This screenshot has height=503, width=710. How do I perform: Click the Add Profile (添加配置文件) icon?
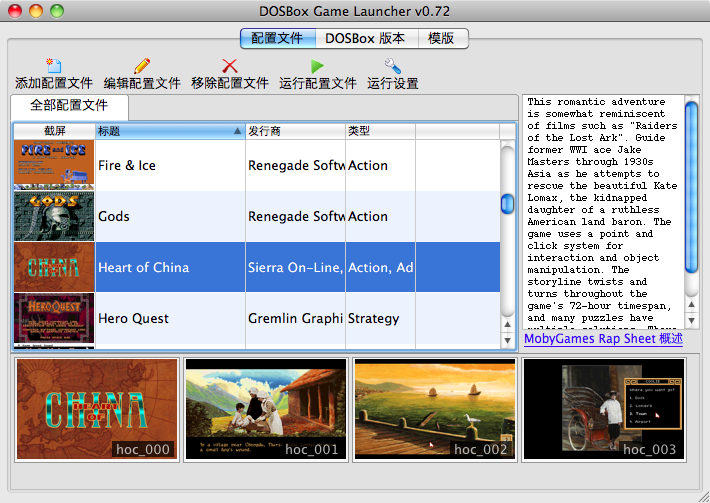(x=53, y=67)
